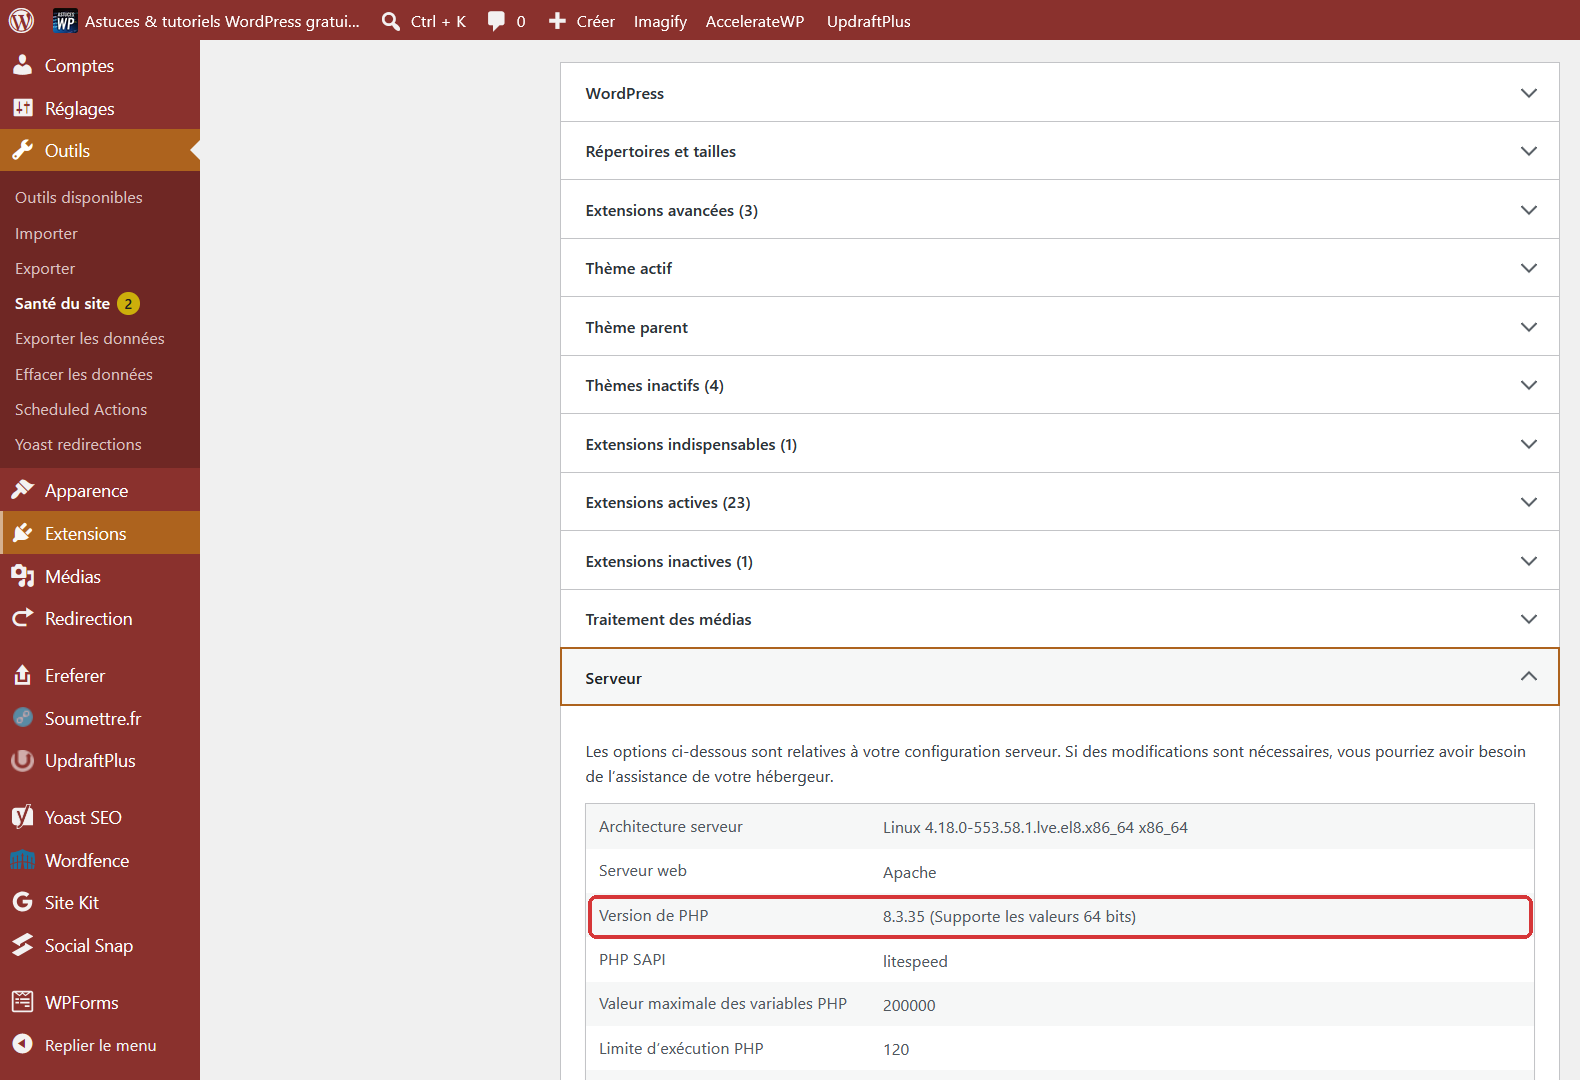Click the Redirection arrow icon
Viewport: 1580px width, 1080px height.
[23, 618]
